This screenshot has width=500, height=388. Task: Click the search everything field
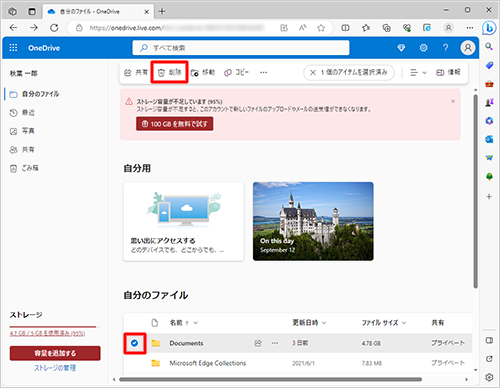click(x=241, y=48)
